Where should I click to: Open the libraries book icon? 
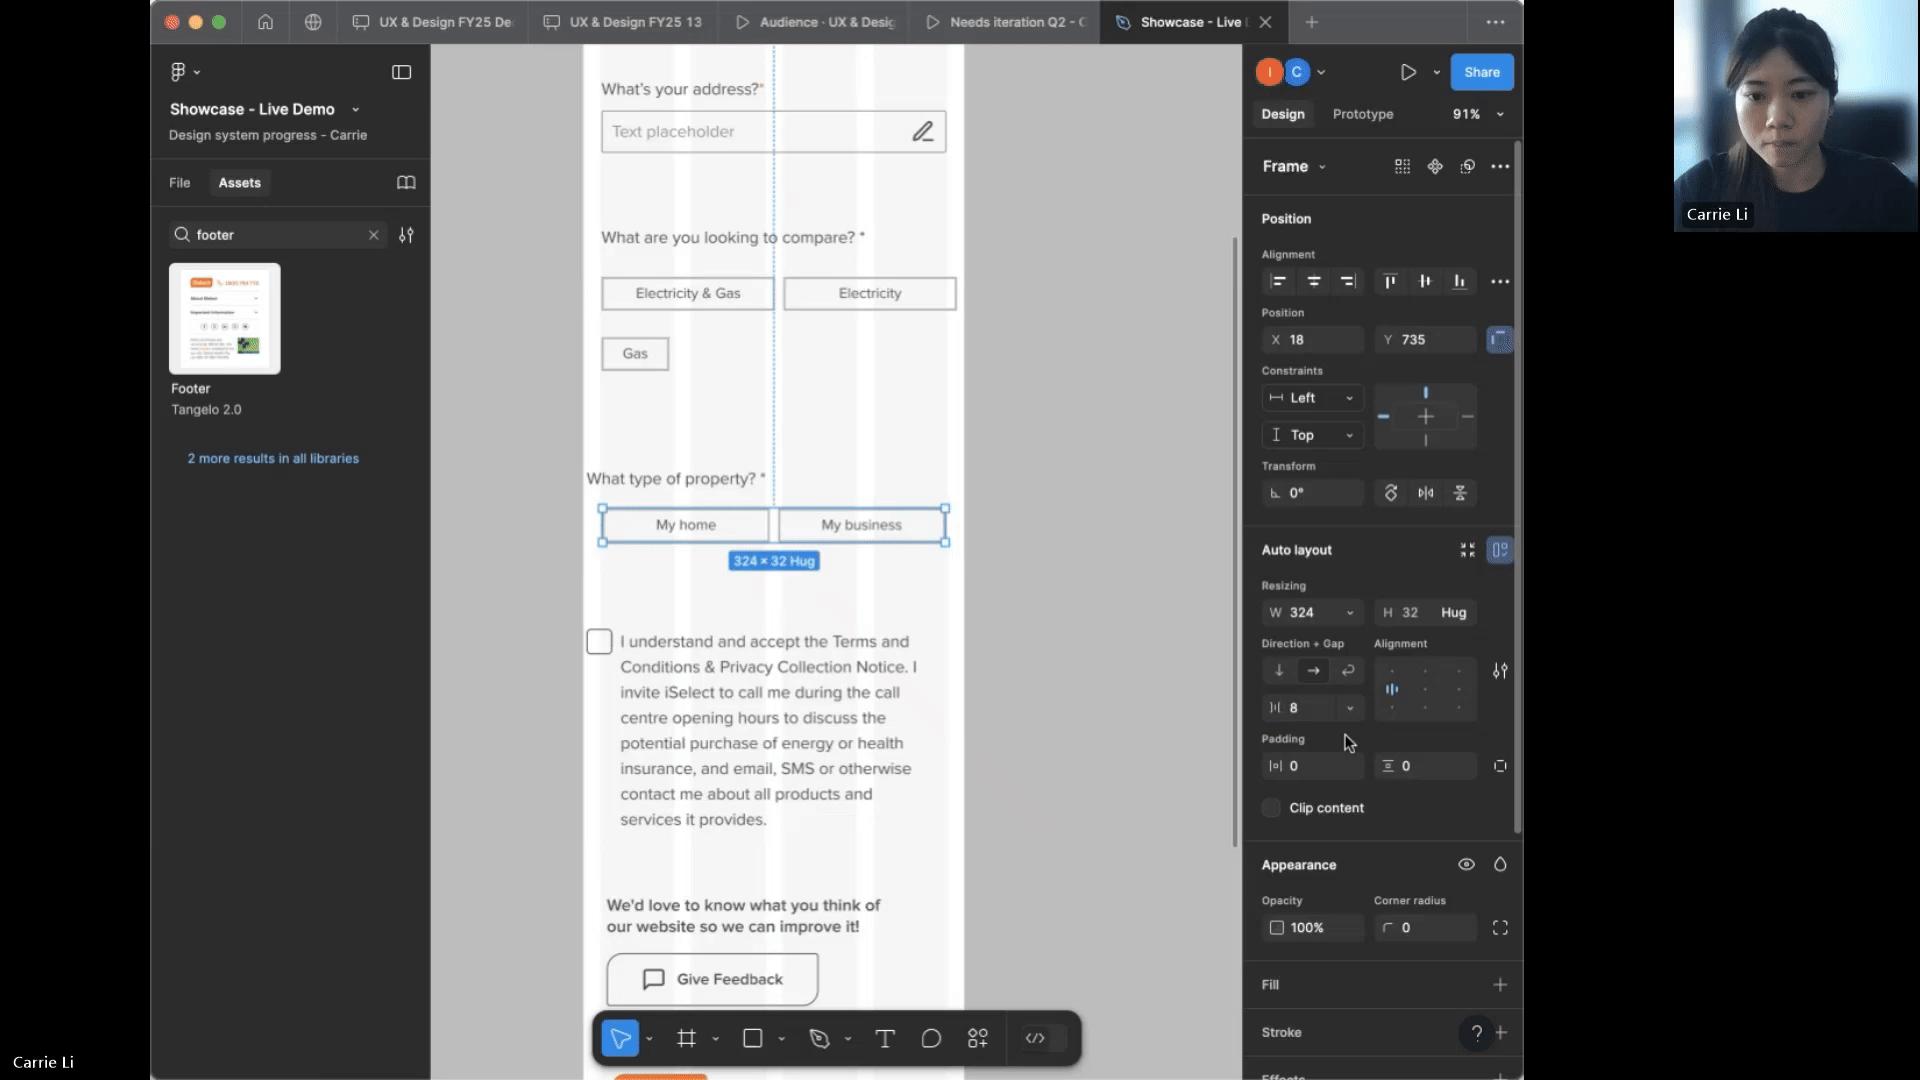pyautogui.click(x=406, y=183)
